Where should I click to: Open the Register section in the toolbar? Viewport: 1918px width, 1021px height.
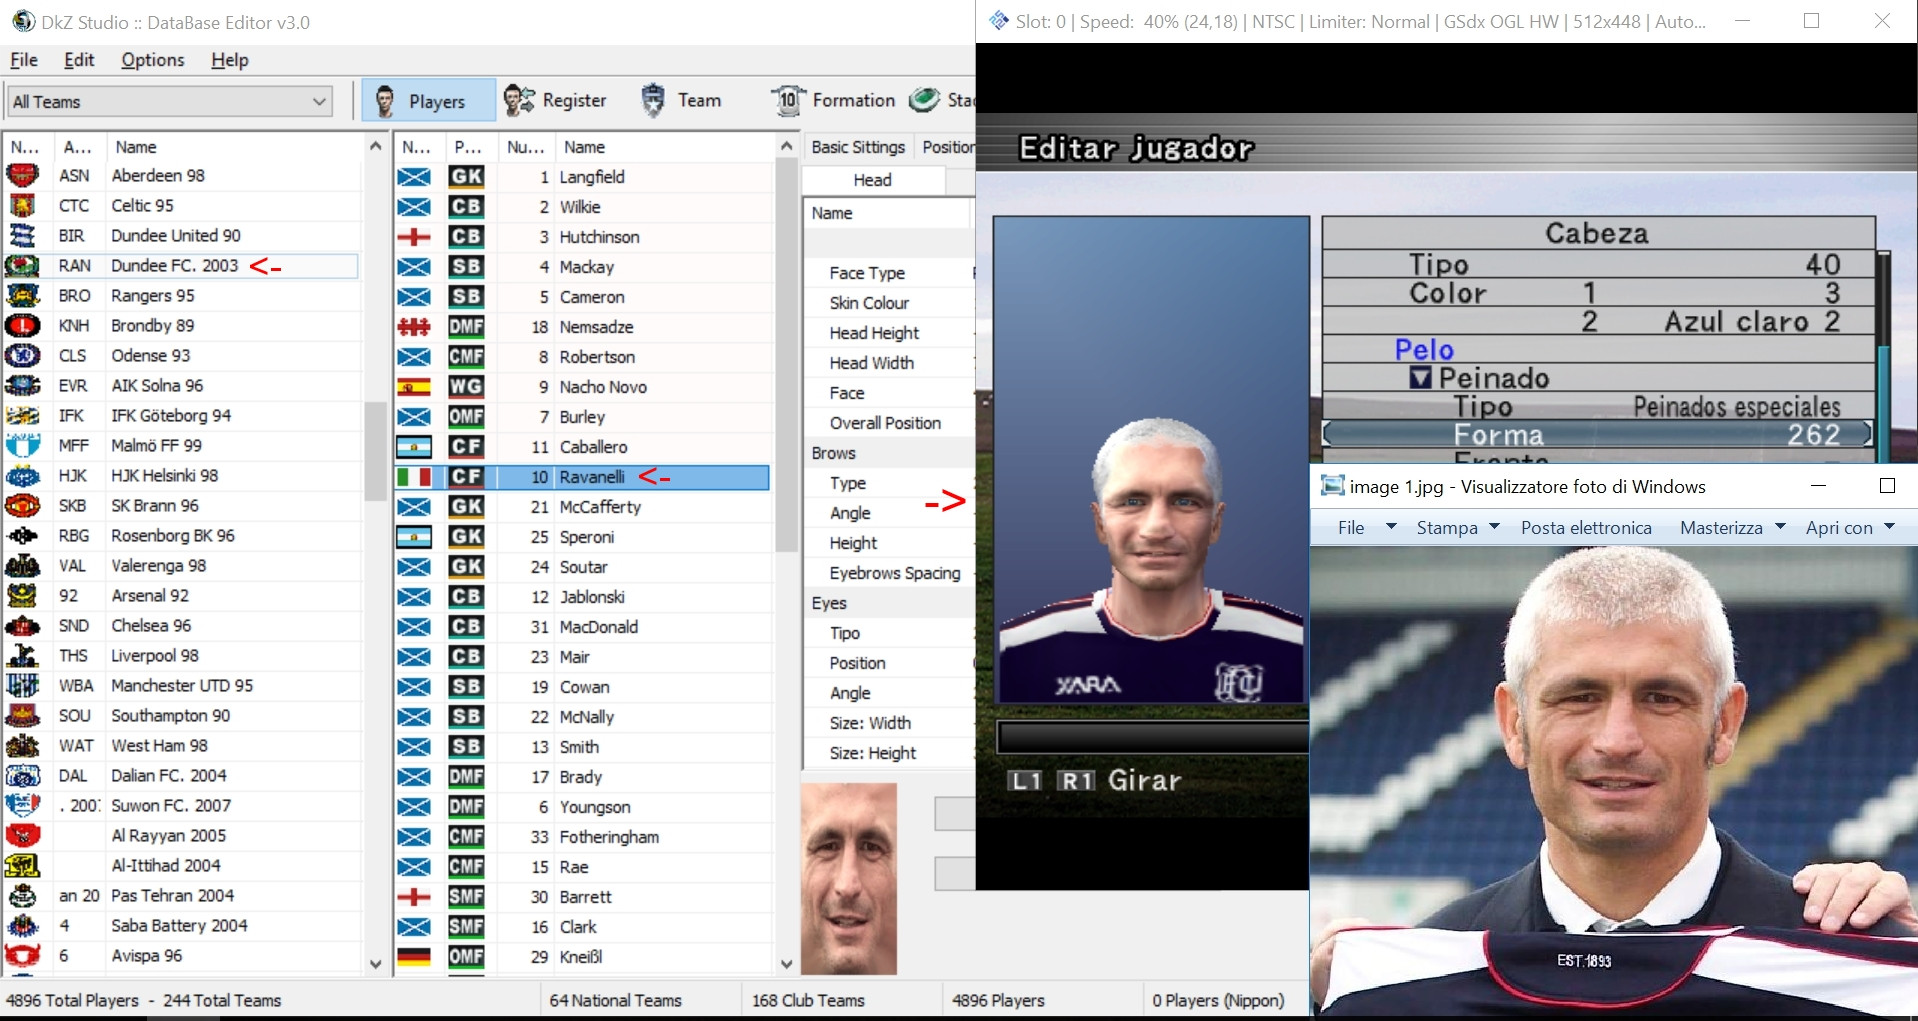[556, 101]
